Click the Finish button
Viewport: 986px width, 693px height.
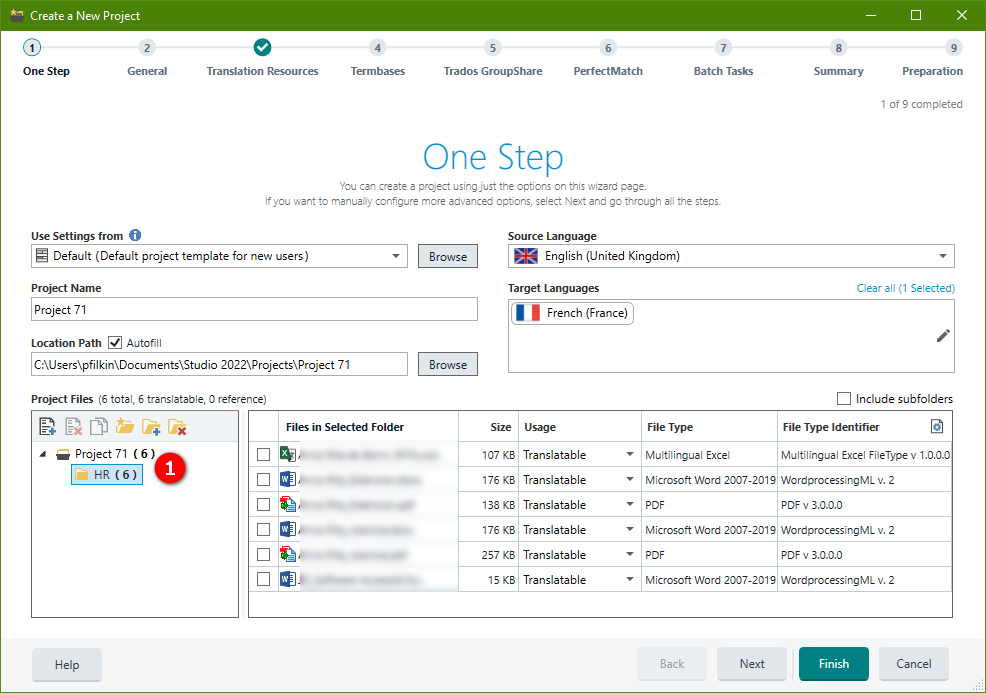click(x=834, y=663)
